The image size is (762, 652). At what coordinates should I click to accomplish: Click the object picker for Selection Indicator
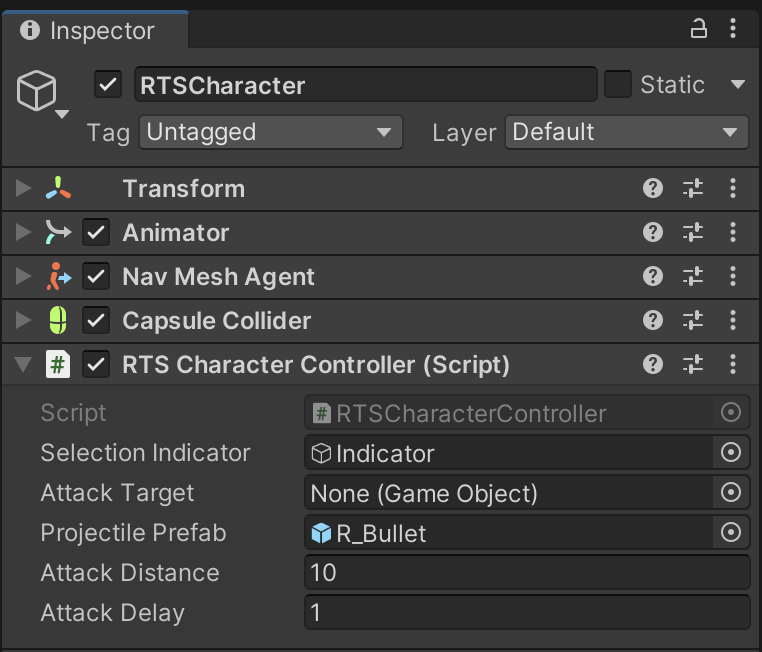(731, 453)
